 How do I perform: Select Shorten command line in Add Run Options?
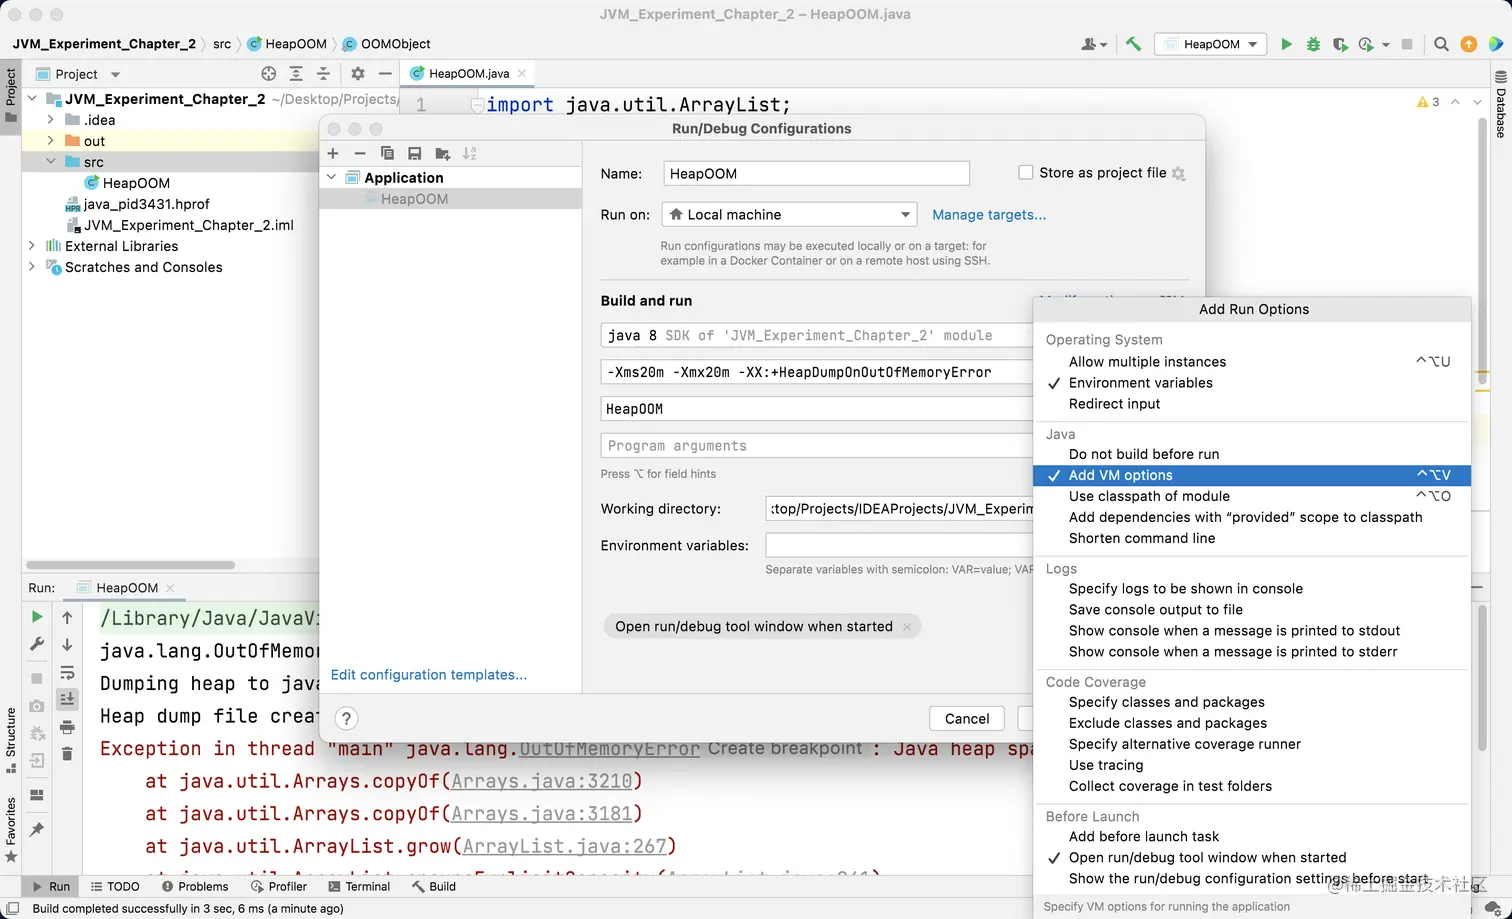click(x=1252, y=538)
